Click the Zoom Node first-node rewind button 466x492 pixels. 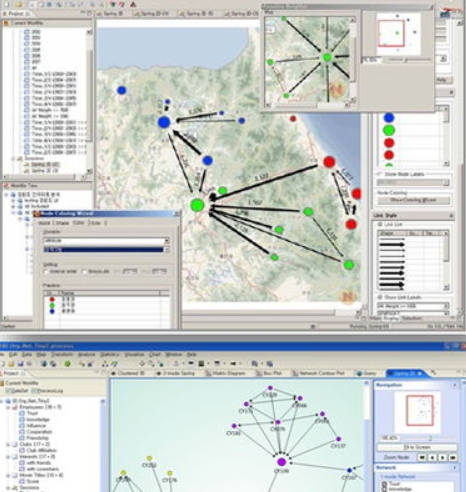pyautogui.click(x=422, y=458)
